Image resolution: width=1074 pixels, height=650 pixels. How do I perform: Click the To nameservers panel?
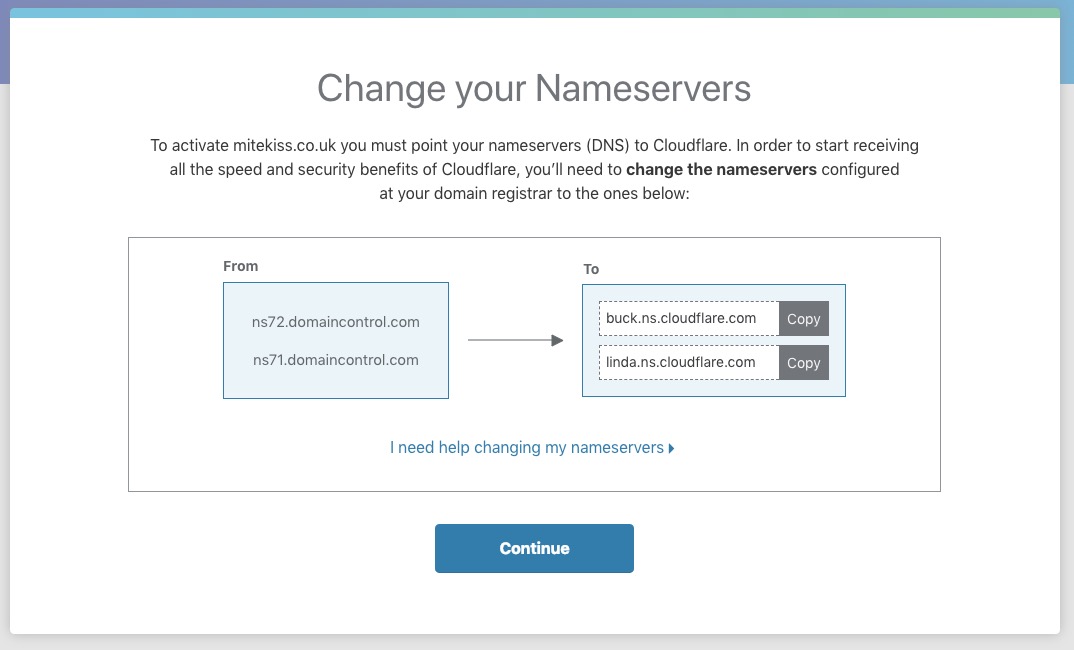coord(713,340)
